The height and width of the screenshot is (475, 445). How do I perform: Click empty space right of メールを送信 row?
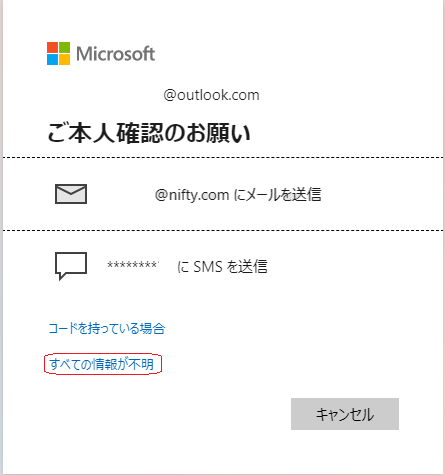click(380, 194)
